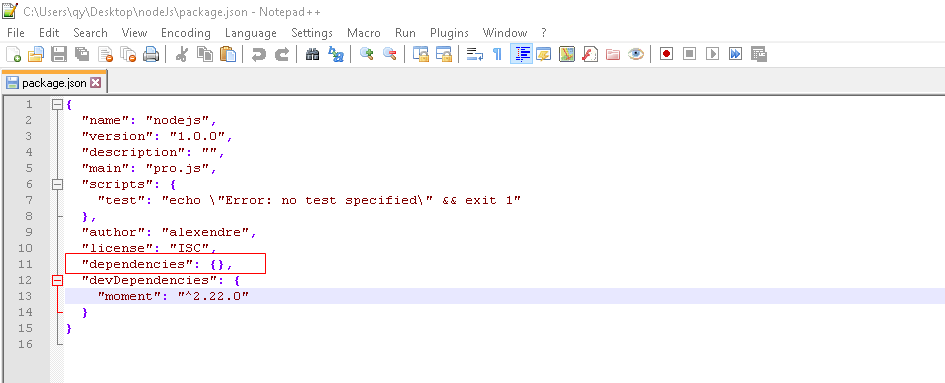
Task: Click the "license": "ISC" line
Action: coord(149,248)
